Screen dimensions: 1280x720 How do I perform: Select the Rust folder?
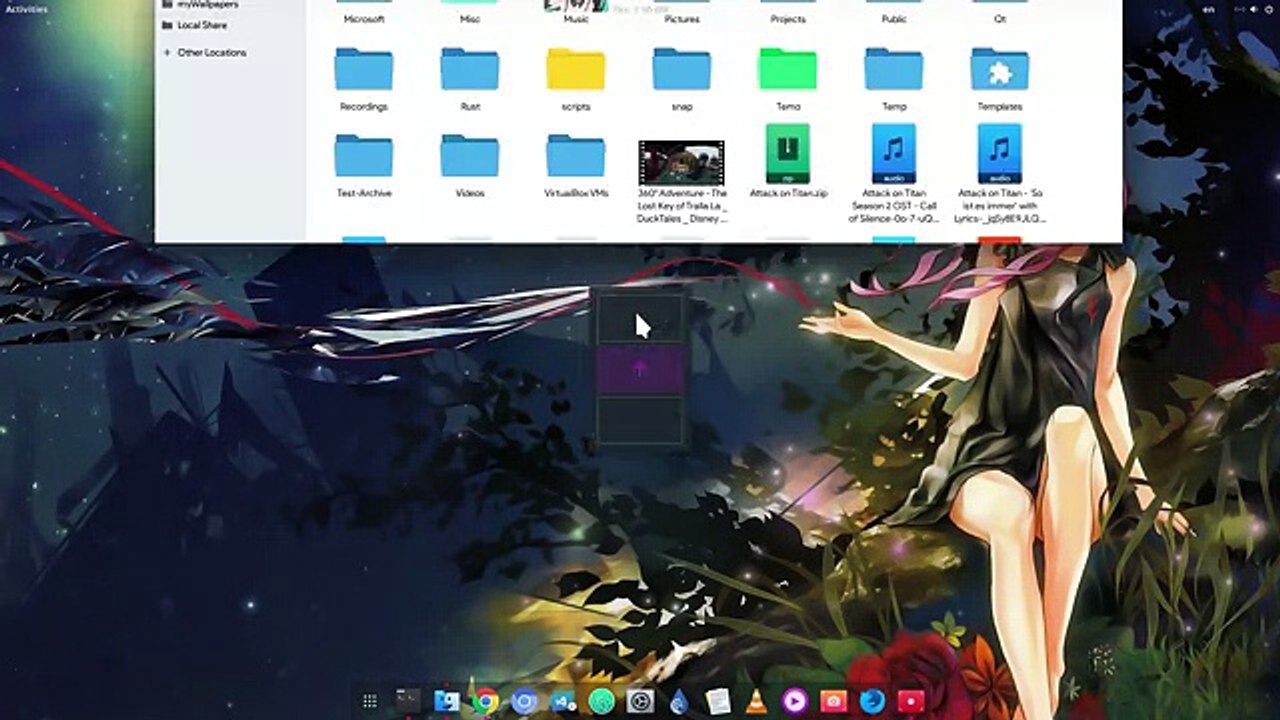(x=470, y=78)
